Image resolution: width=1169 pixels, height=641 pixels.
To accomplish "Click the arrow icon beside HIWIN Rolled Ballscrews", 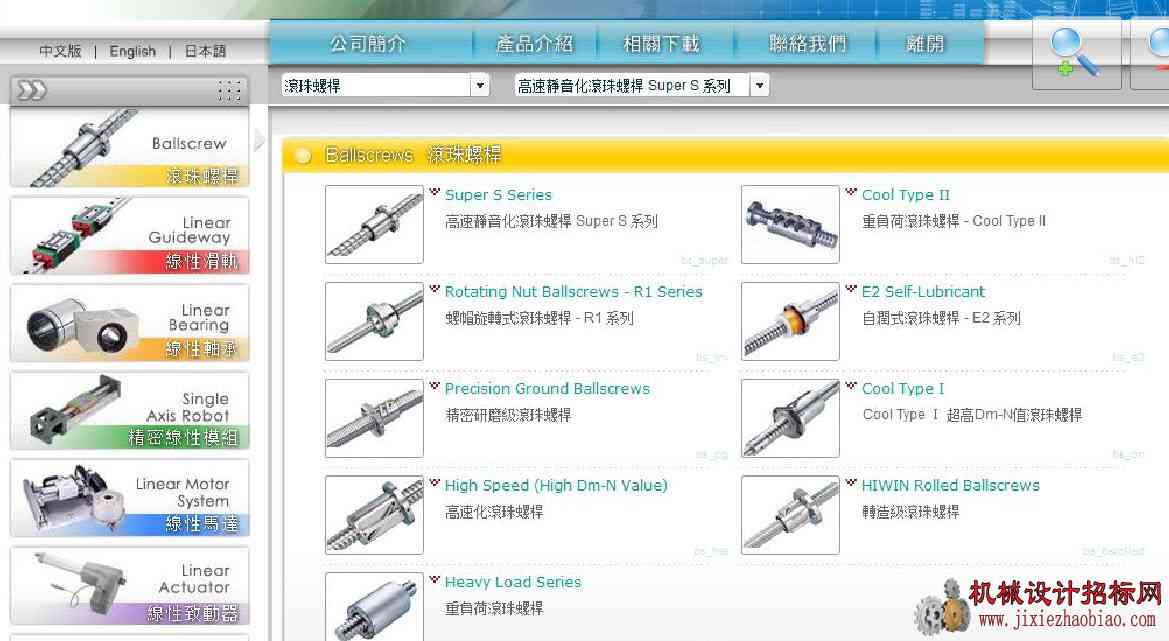I will click(851, 483).
